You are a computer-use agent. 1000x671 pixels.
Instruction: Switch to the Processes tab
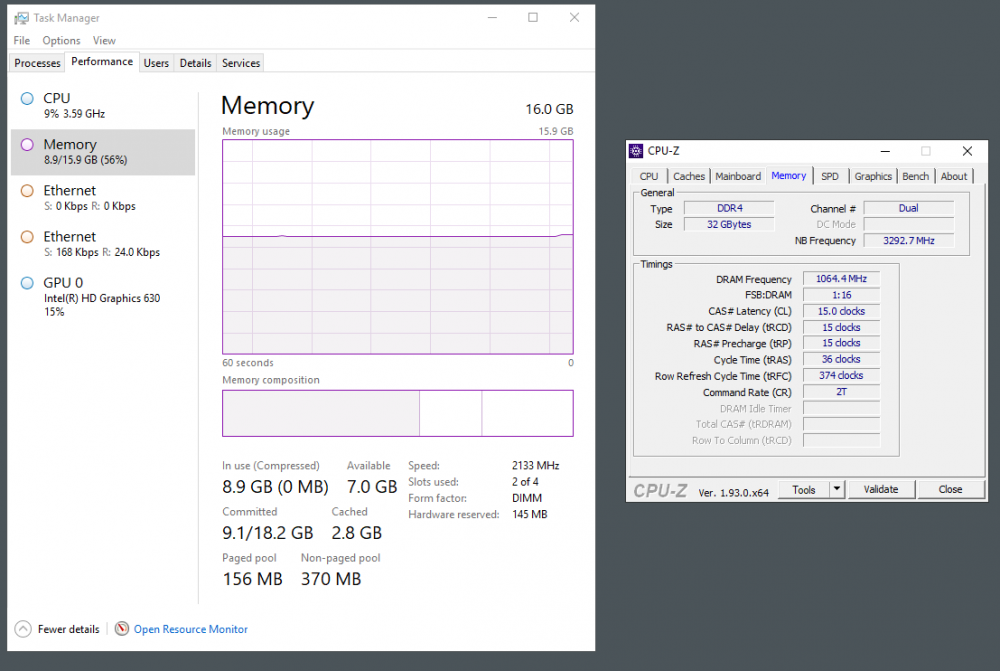click(x=37, y=63)
